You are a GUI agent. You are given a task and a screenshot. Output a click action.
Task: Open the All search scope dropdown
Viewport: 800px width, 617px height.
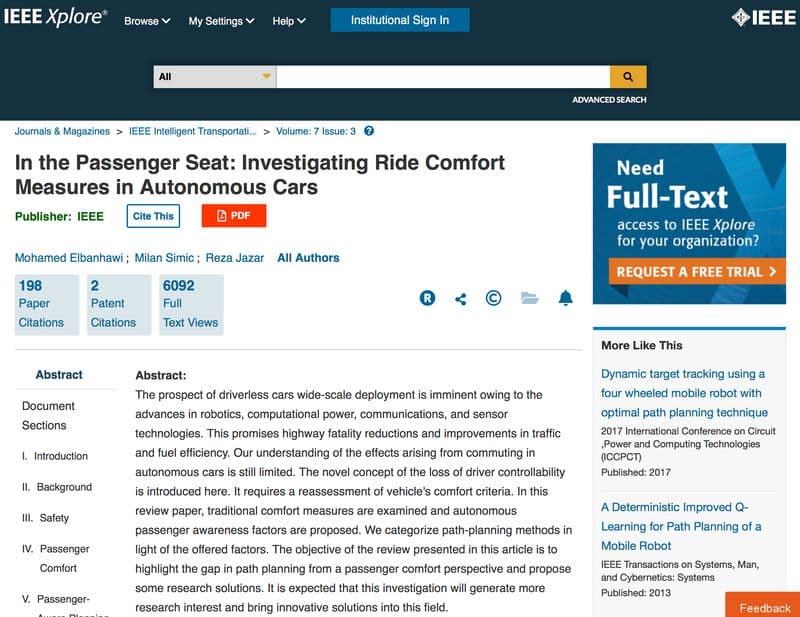[214, 77]
